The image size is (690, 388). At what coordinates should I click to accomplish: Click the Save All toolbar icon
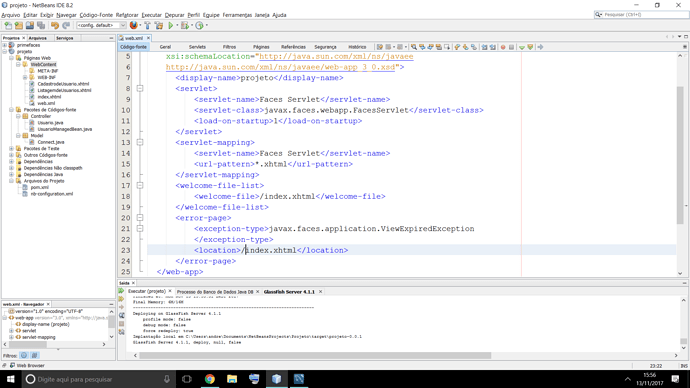pyautogui.click(x=41, y=26)
